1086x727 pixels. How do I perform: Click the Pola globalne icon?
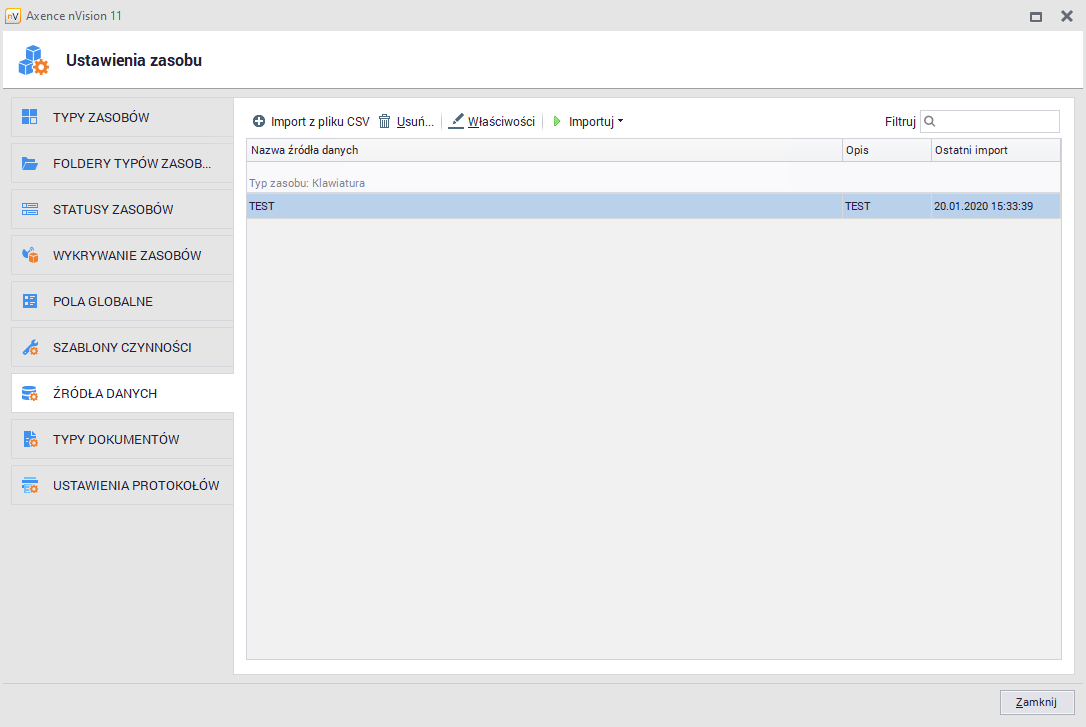coord(30,301)
